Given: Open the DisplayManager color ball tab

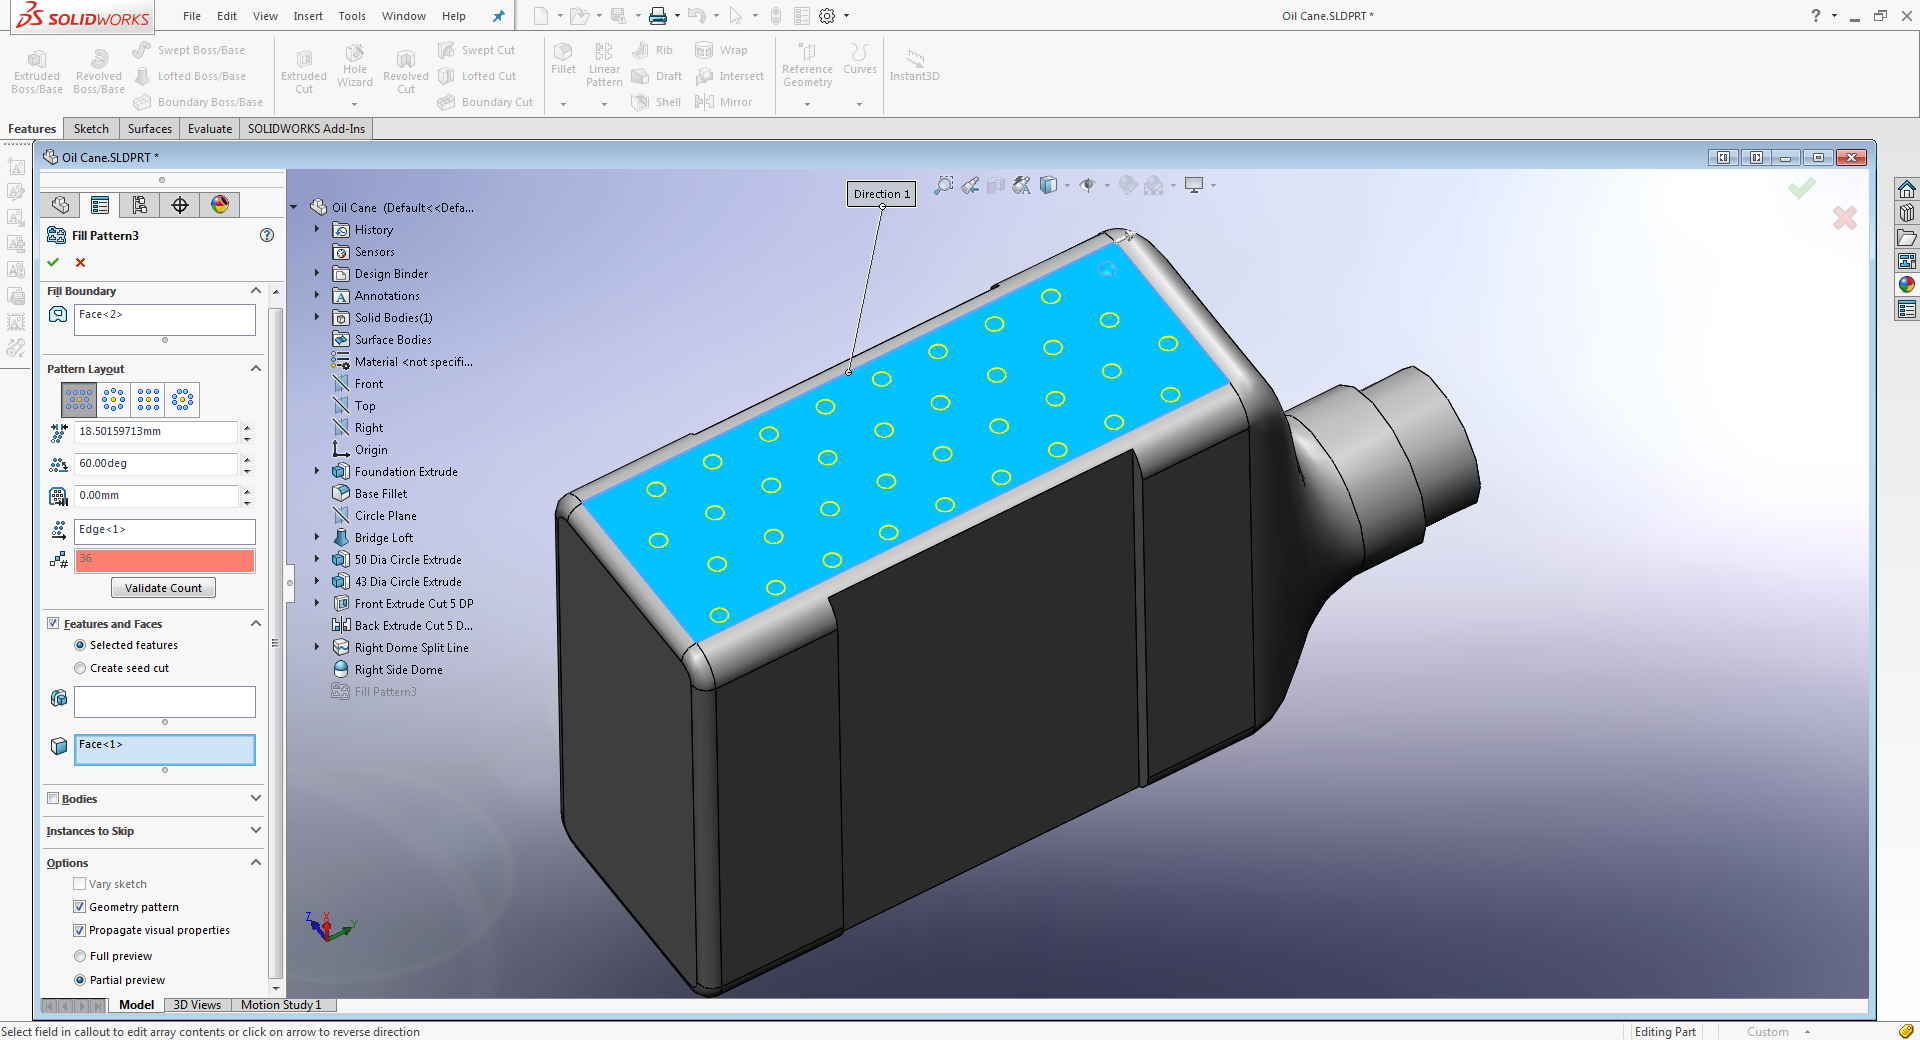Looking at the screenshot, I should (x=220, y=205).
